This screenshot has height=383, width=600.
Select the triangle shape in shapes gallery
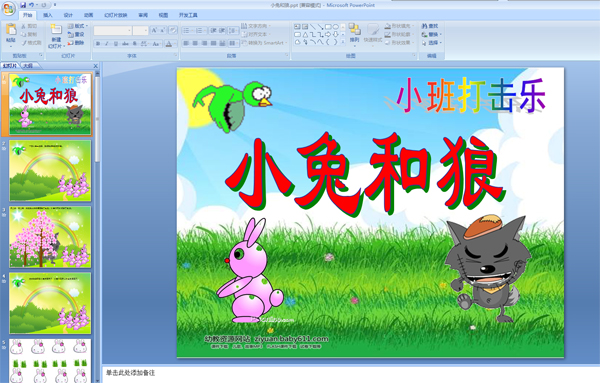click(305, 34)
